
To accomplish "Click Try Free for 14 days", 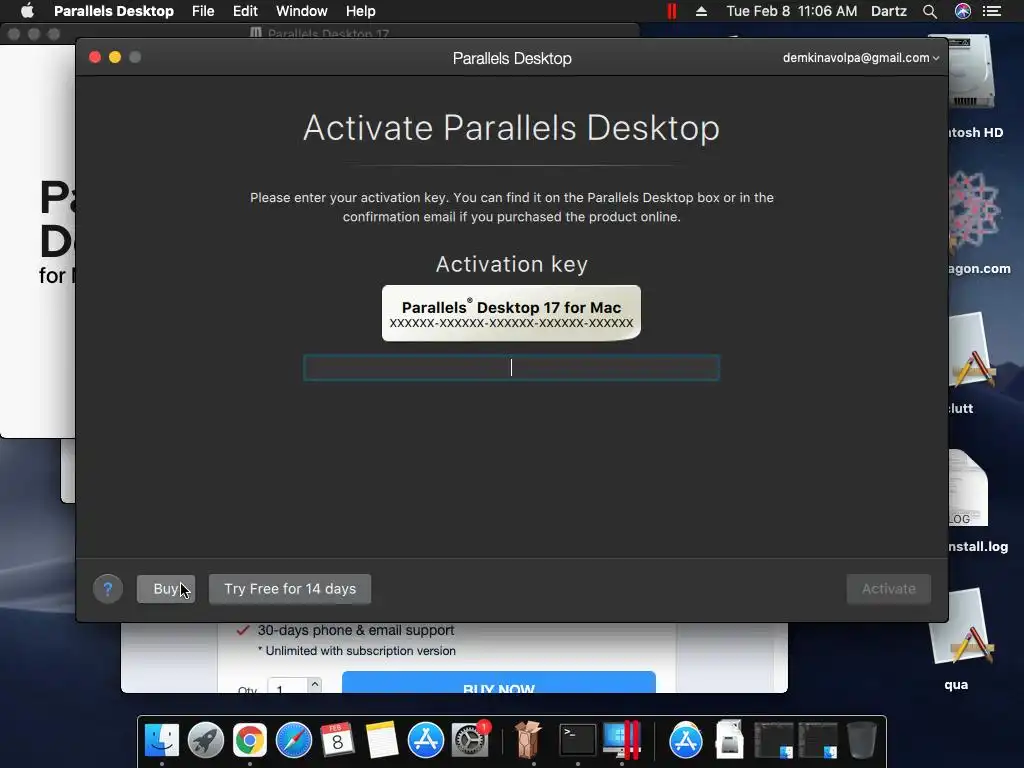I will point(290,589).
